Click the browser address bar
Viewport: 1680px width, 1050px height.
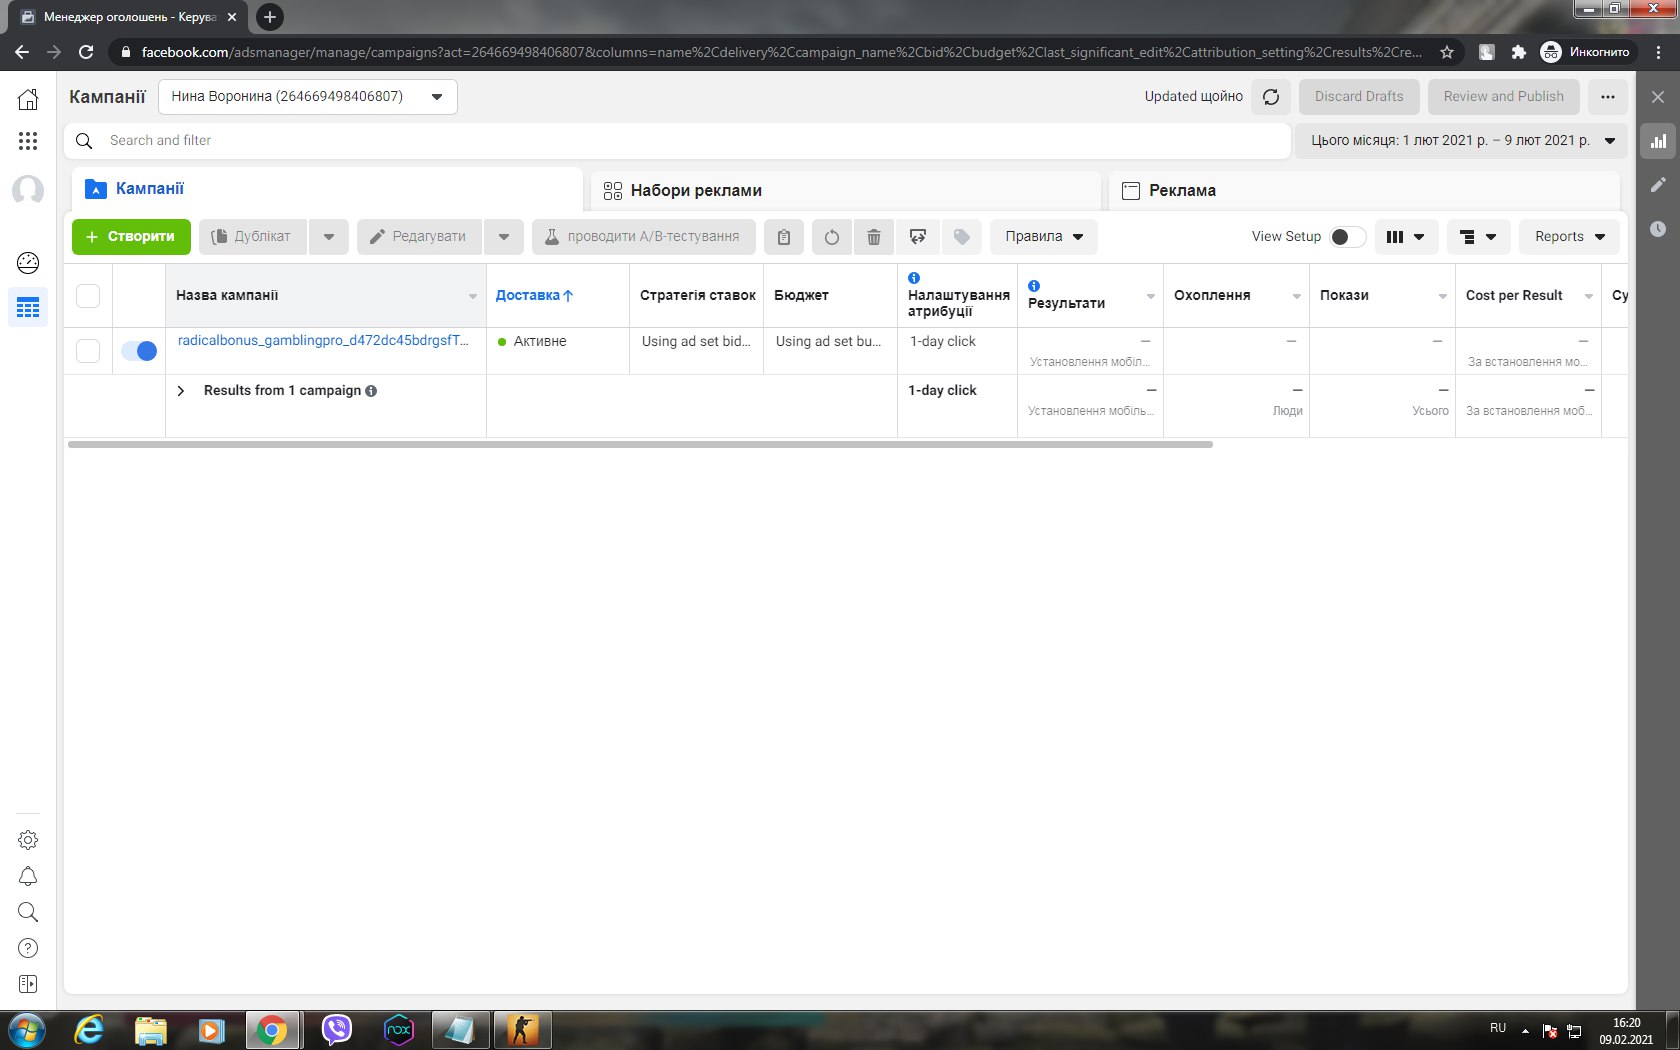click(780, 52)
